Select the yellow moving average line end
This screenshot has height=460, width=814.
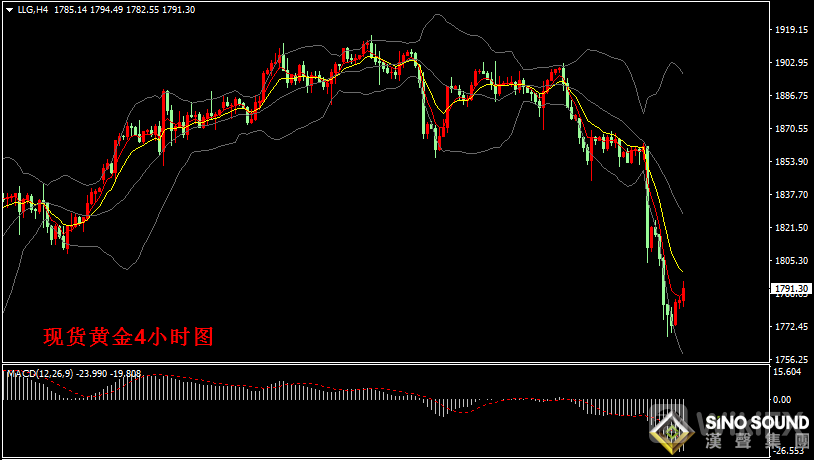pos(682,271)
